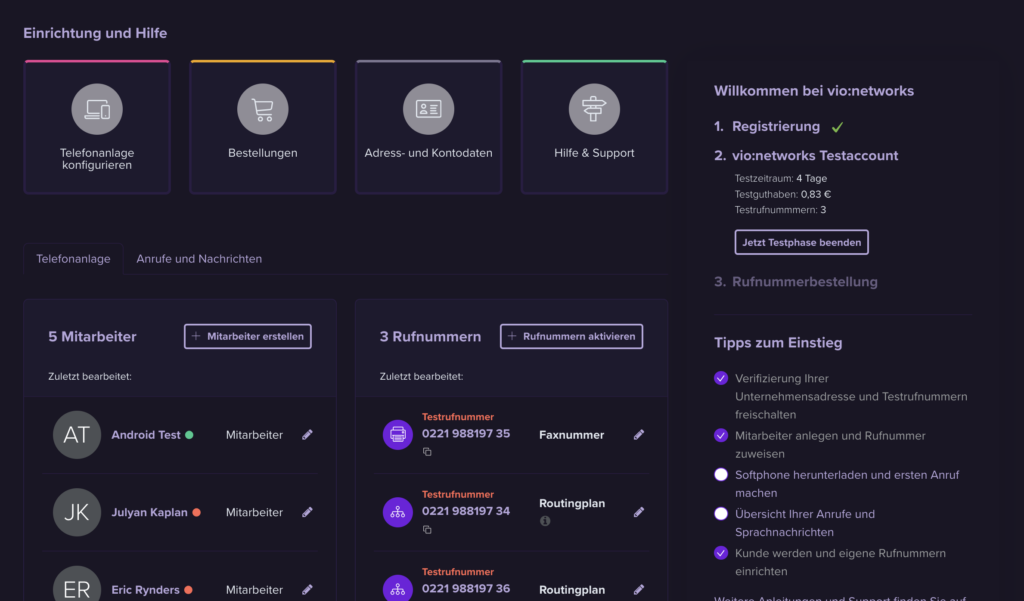This screenshot has width=1024, height=601.
Task: Click the pencil icon beside Faxnummer
Action: point(639,434)
